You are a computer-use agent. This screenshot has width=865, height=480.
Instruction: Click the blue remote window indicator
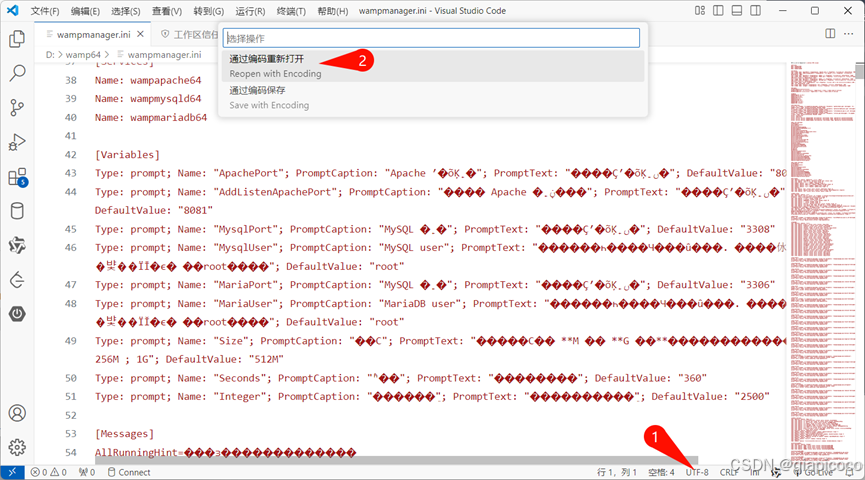(x=12, y=472)
